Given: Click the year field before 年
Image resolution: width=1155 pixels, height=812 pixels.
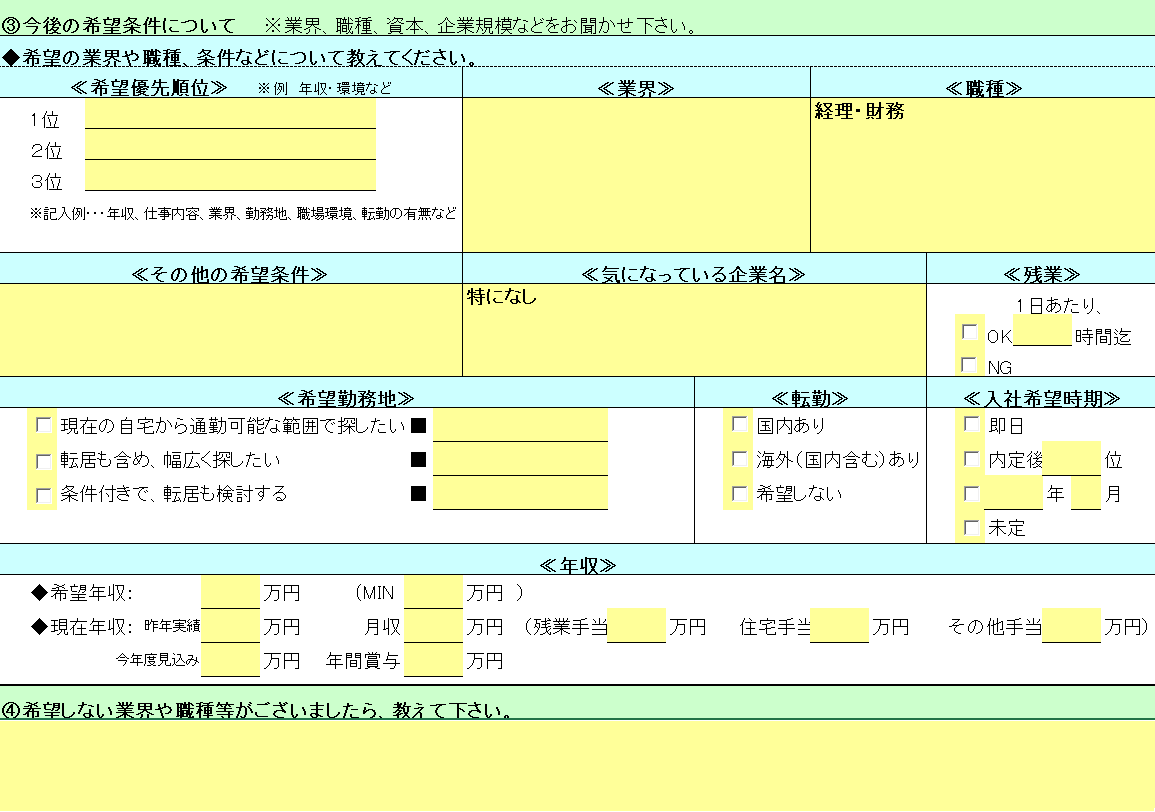Looking at the screenshot, I should pos(1014,493).
